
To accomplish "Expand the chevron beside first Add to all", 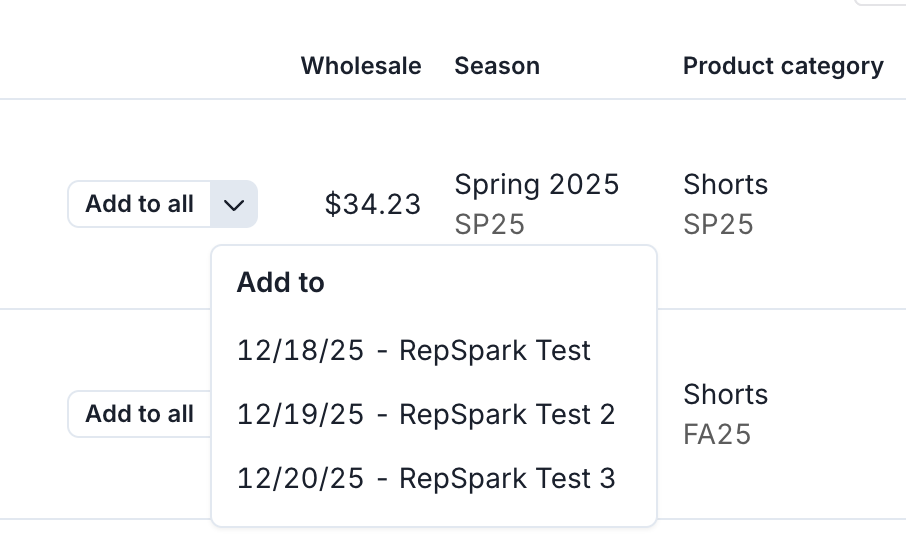I will [x=234, y=204].
